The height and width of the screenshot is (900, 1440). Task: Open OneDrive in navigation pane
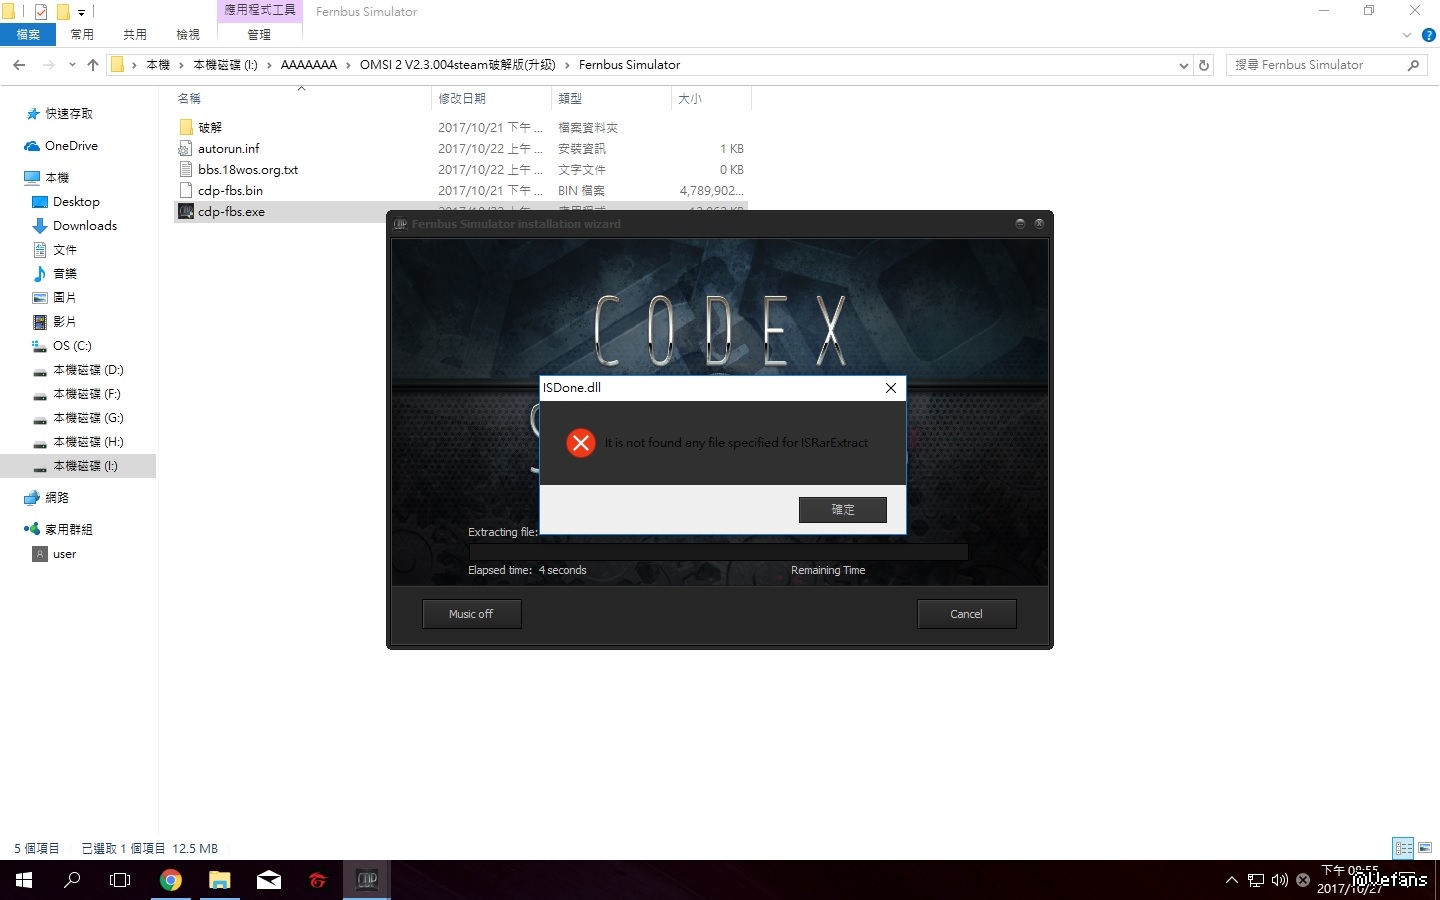coord(71,146)
